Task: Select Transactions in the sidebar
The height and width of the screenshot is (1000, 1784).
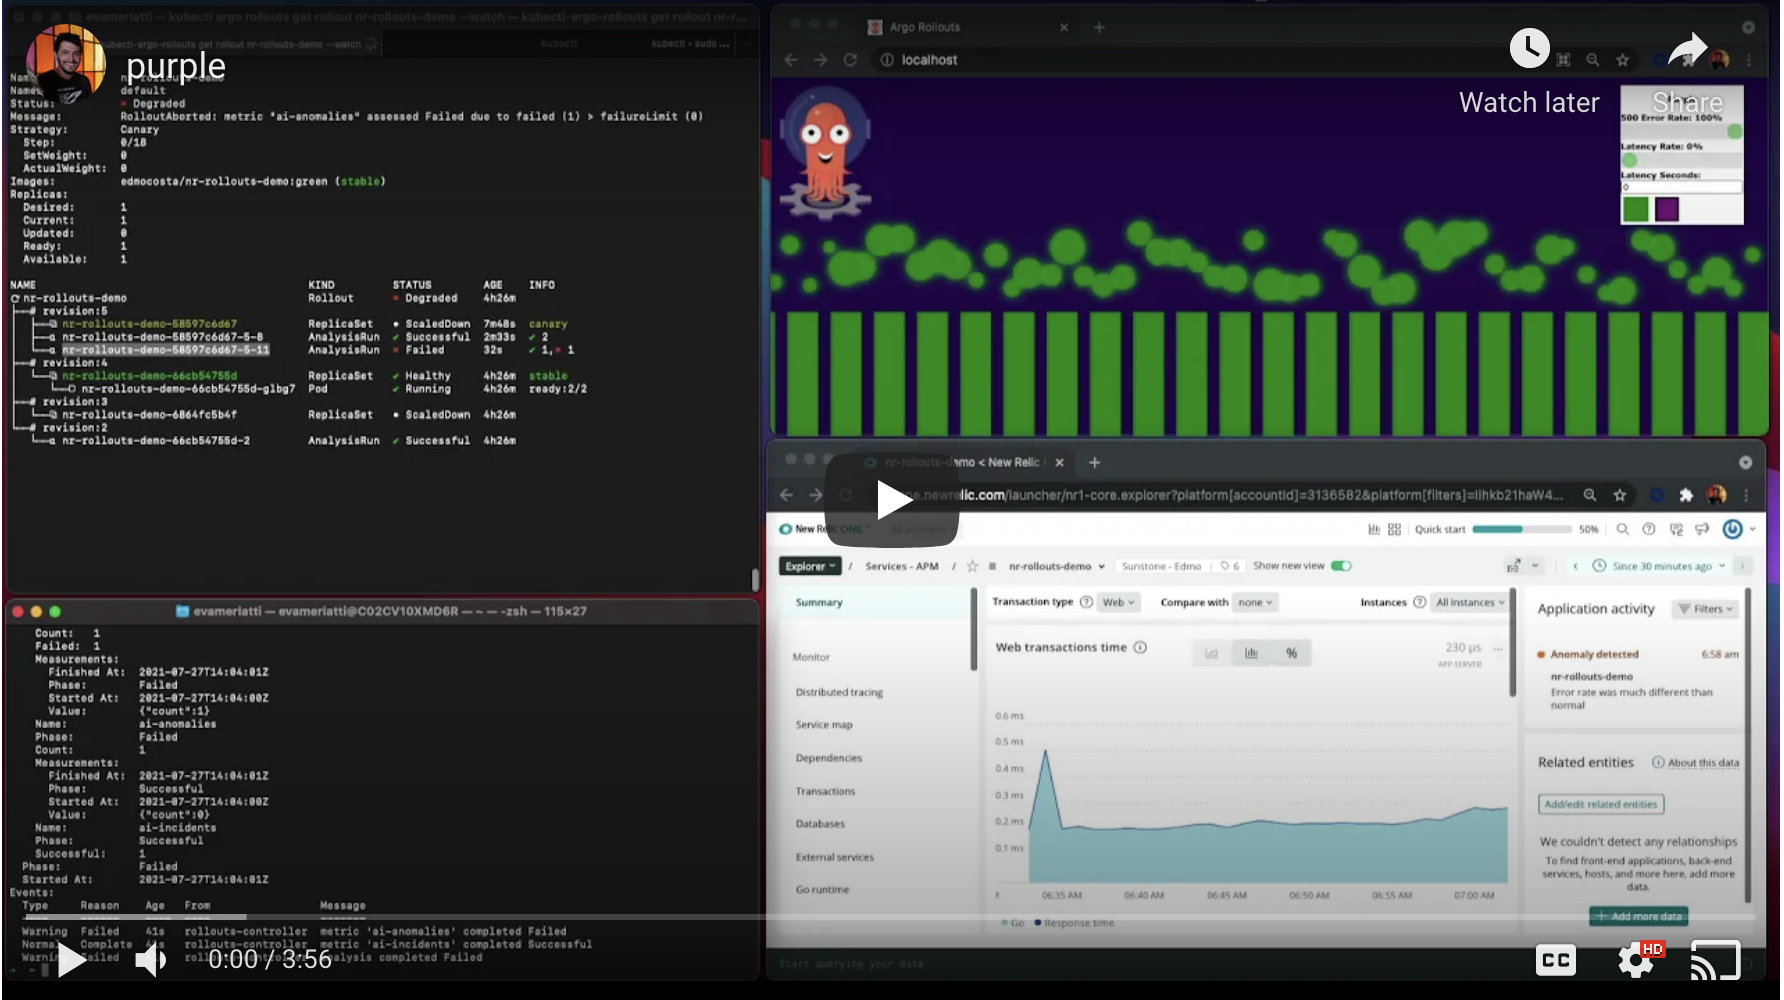Action: (x=825, y=791)
